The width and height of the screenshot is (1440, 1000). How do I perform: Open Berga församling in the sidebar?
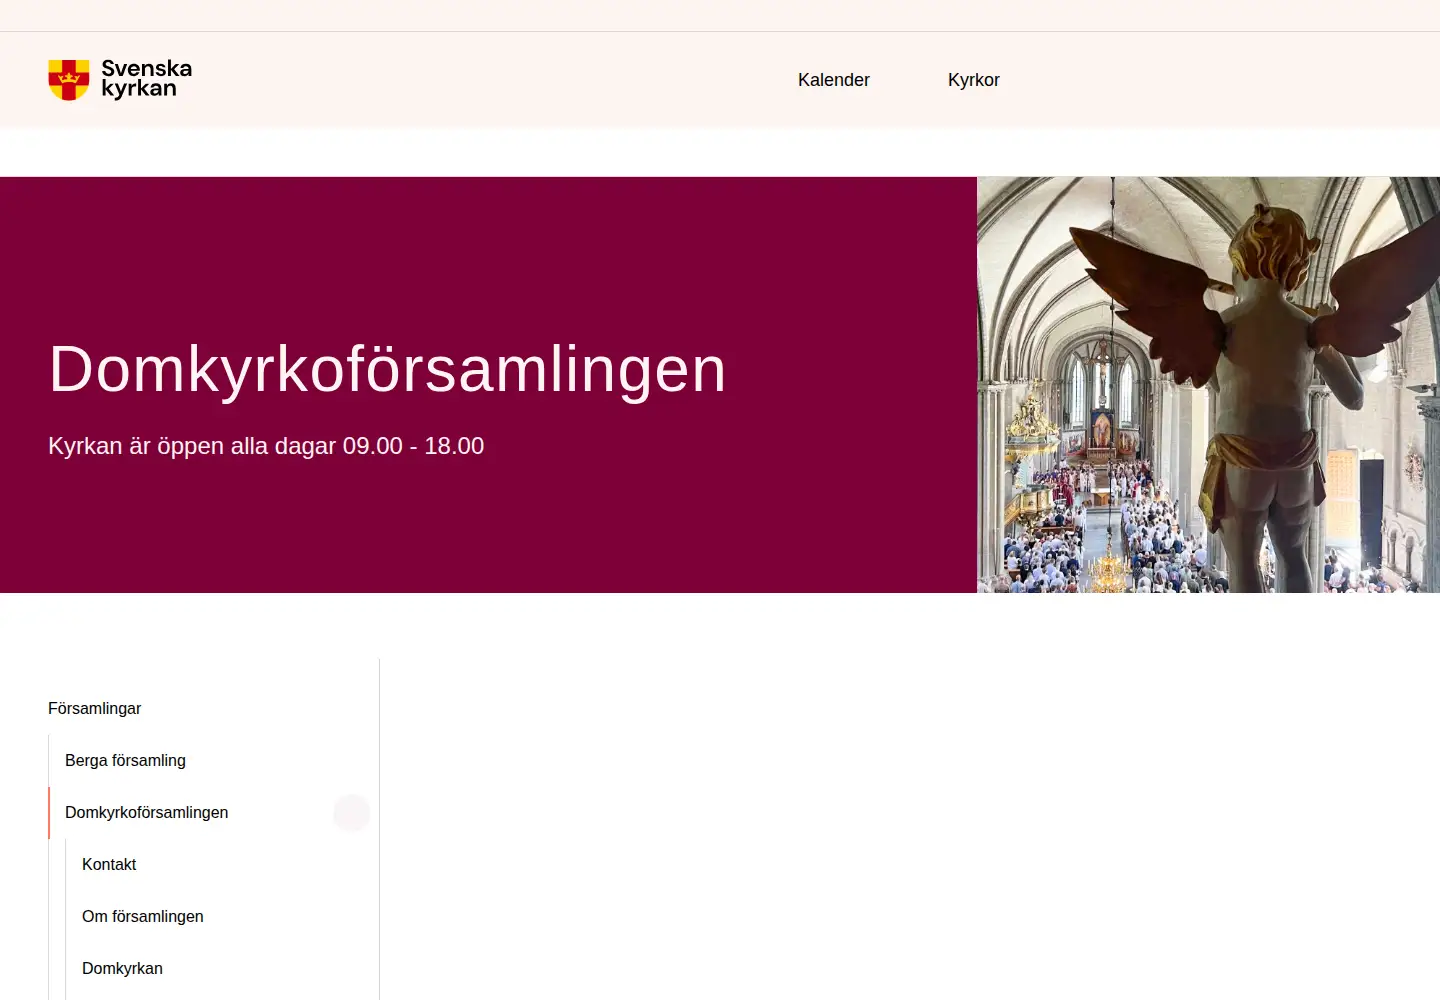(x=125, y=760)
